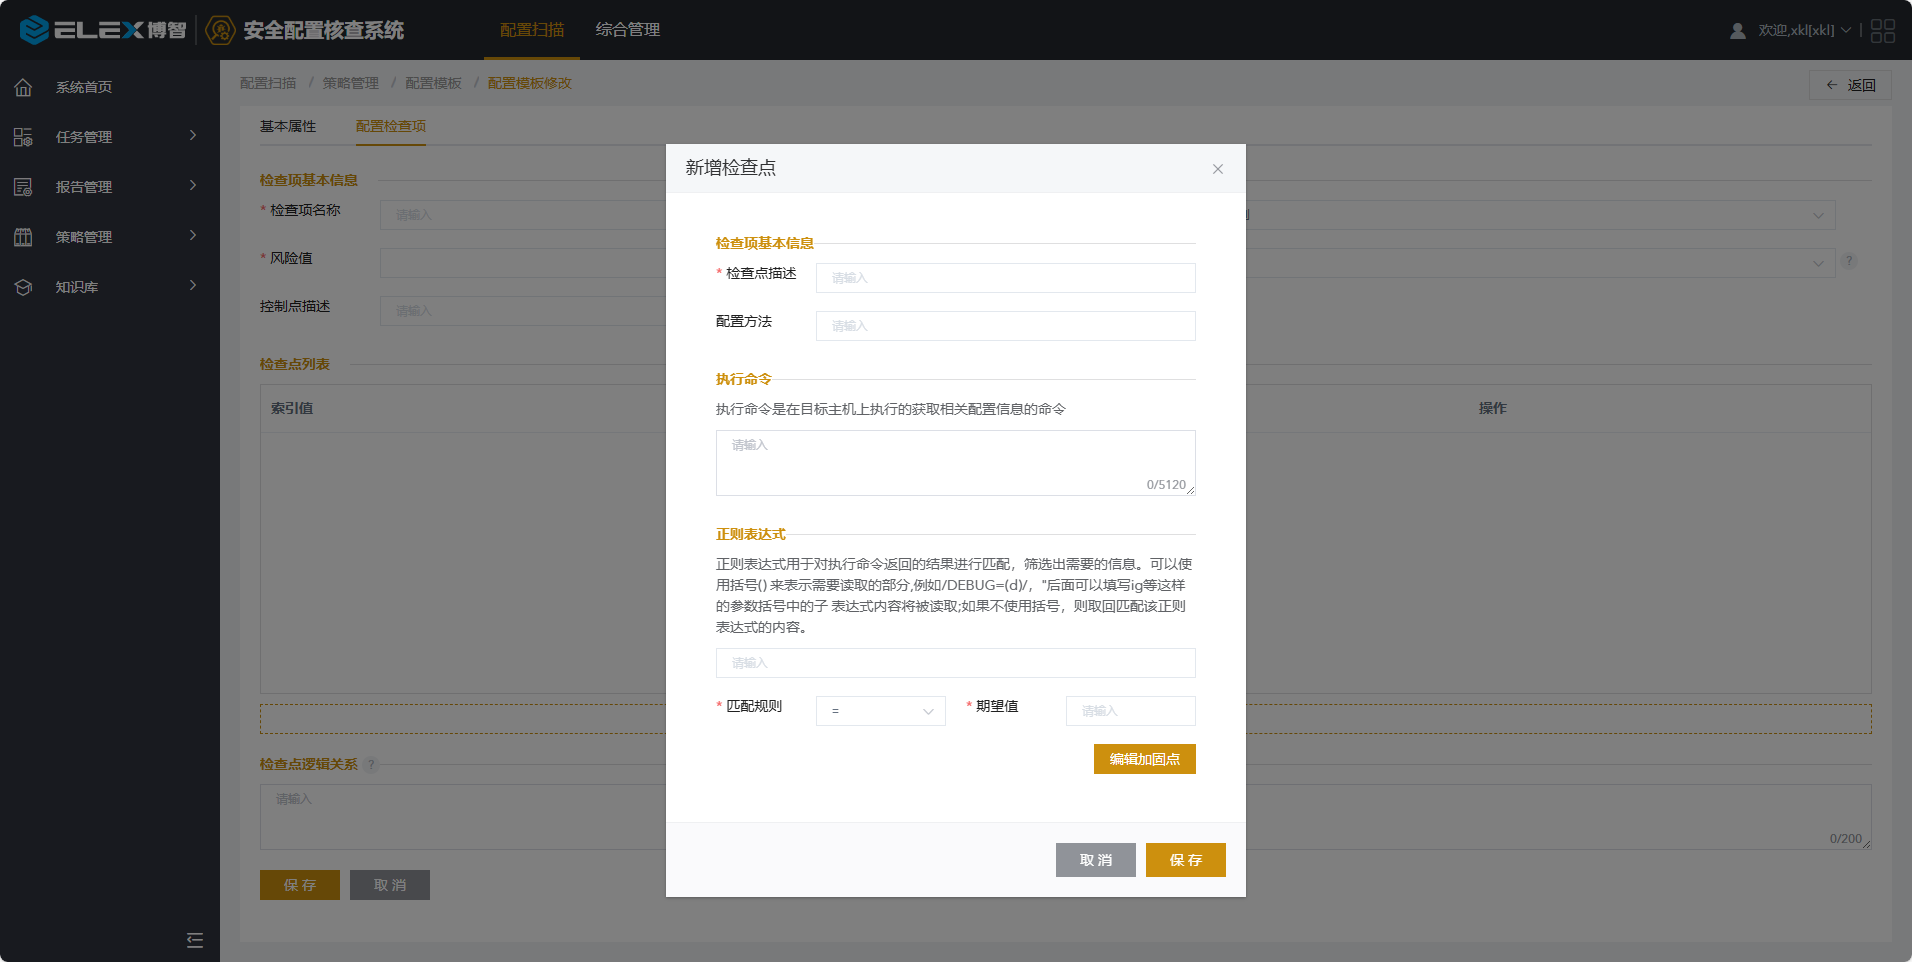Expand the 知识库 sidebar menu arrow
The width and height of the screenshot is (1912, 962).
193,286
